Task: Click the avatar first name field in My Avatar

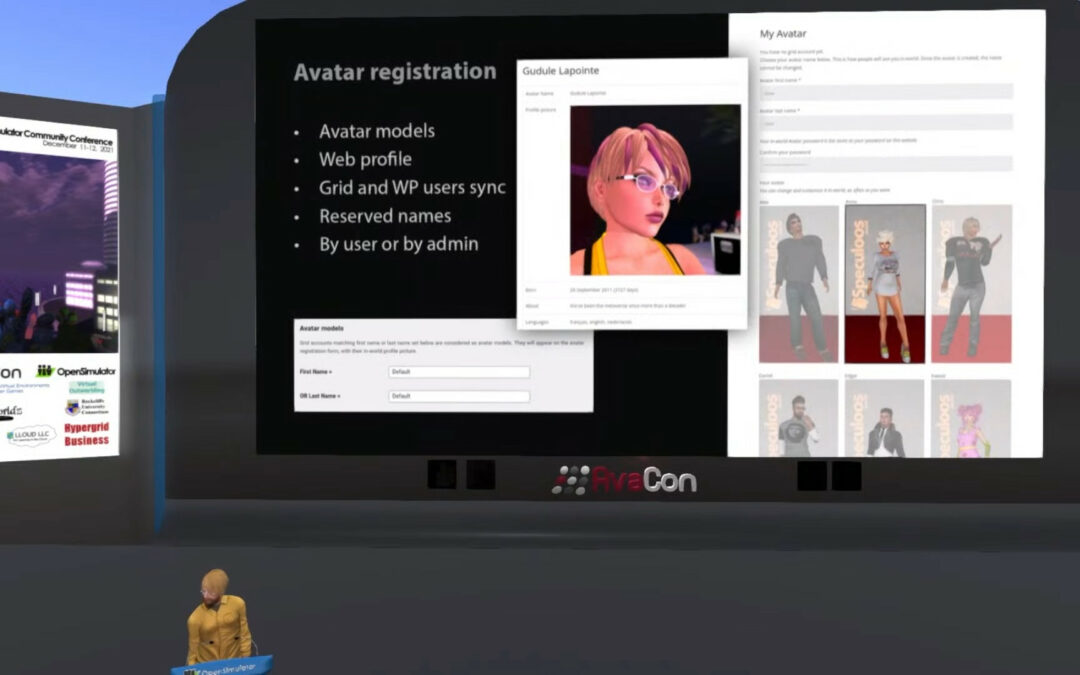Action: (886, 92)
